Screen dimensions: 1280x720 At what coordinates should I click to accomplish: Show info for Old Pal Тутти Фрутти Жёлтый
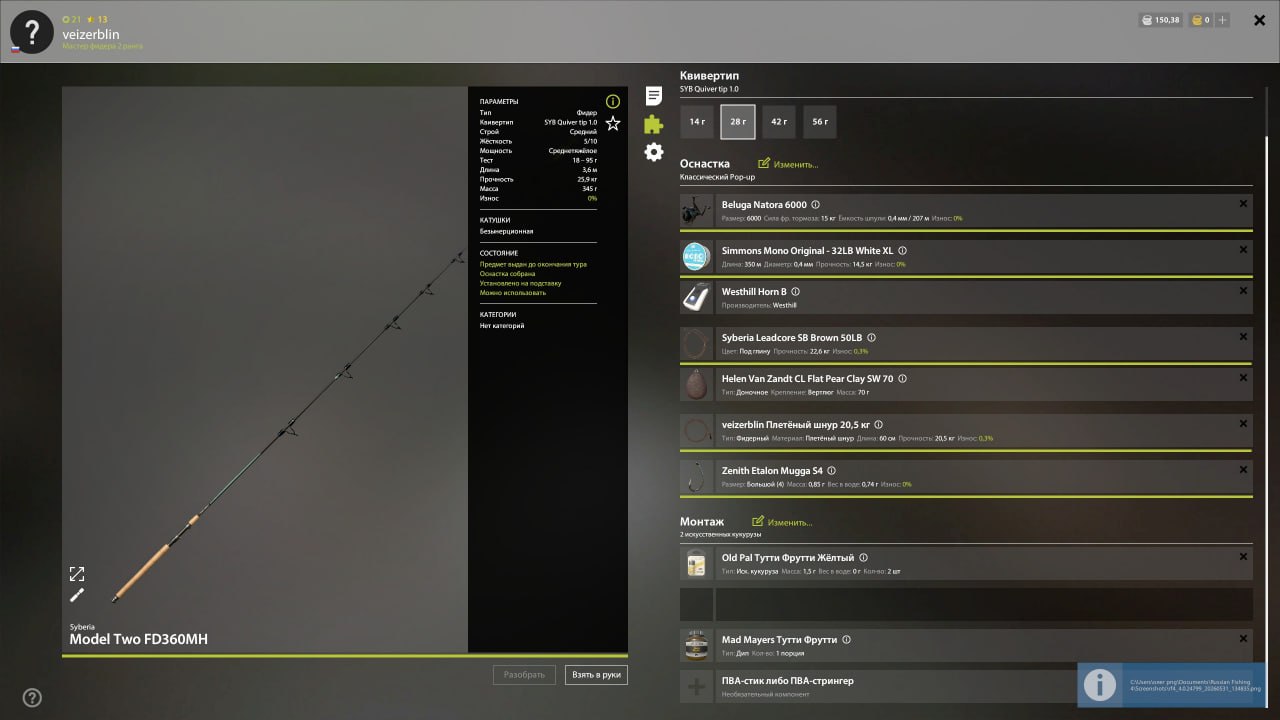(x=863, y=558)
